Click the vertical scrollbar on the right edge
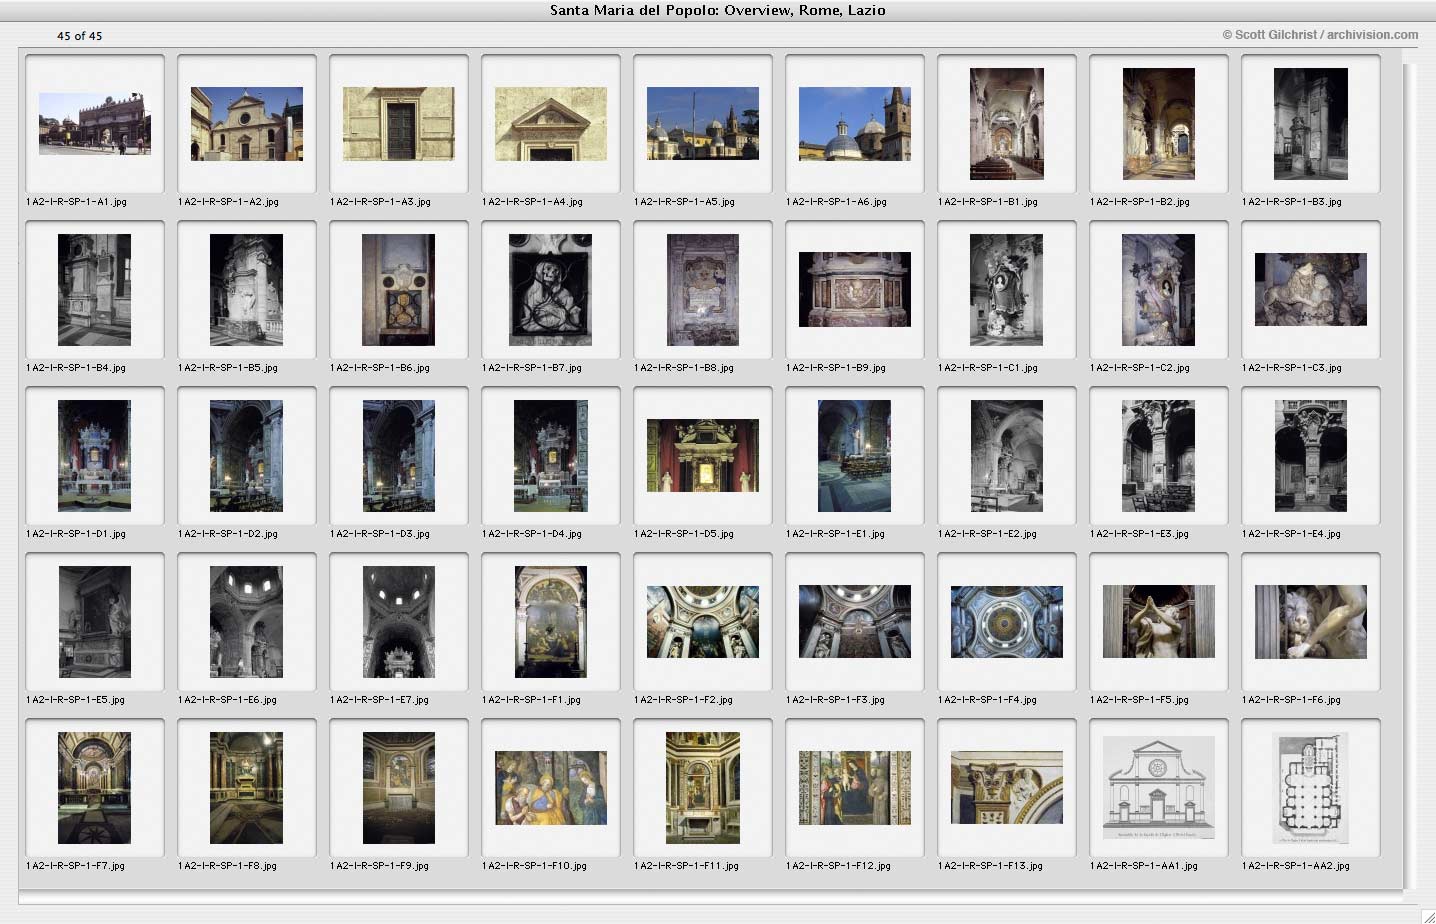This screenshot has height=924, width=1436. [1410, 476]
